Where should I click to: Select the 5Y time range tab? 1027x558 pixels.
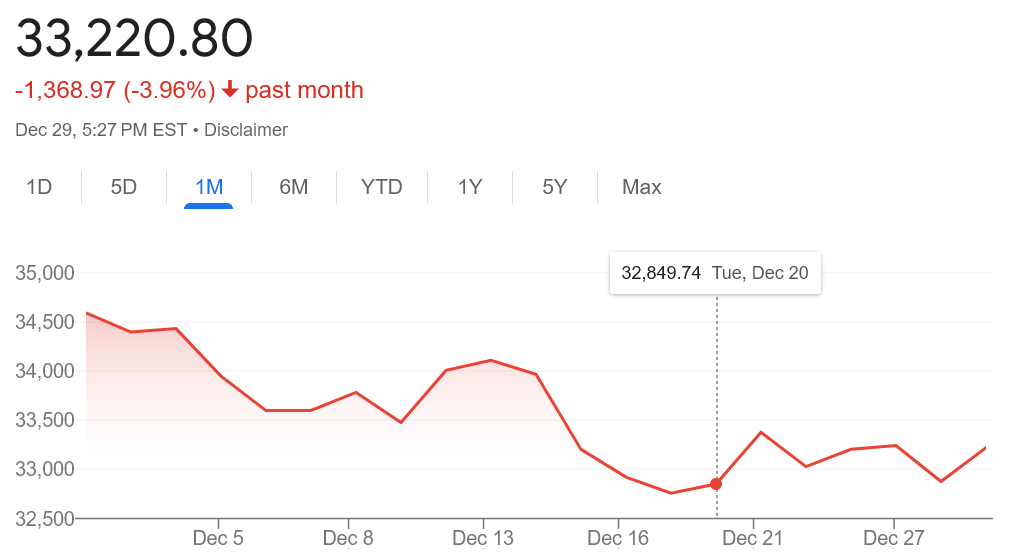554,187
